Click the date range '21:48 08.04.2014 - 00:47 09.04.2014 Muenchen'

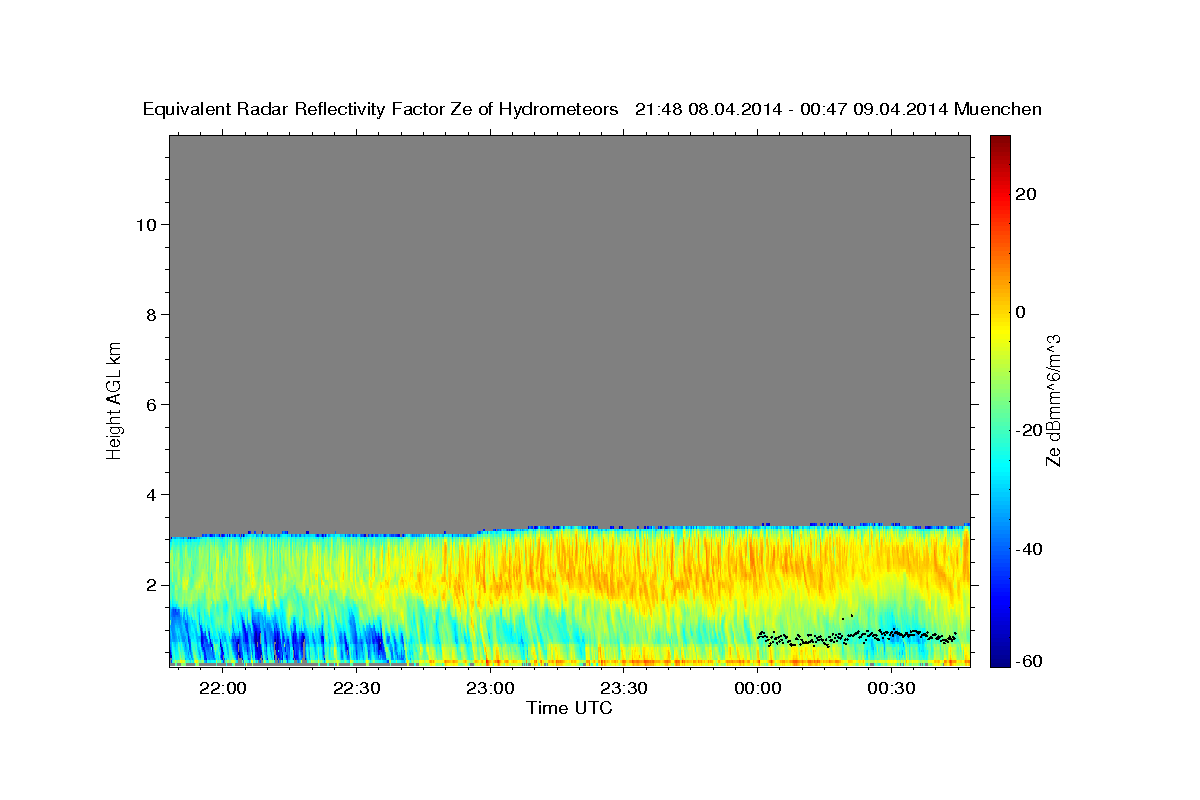pos(839,110)
